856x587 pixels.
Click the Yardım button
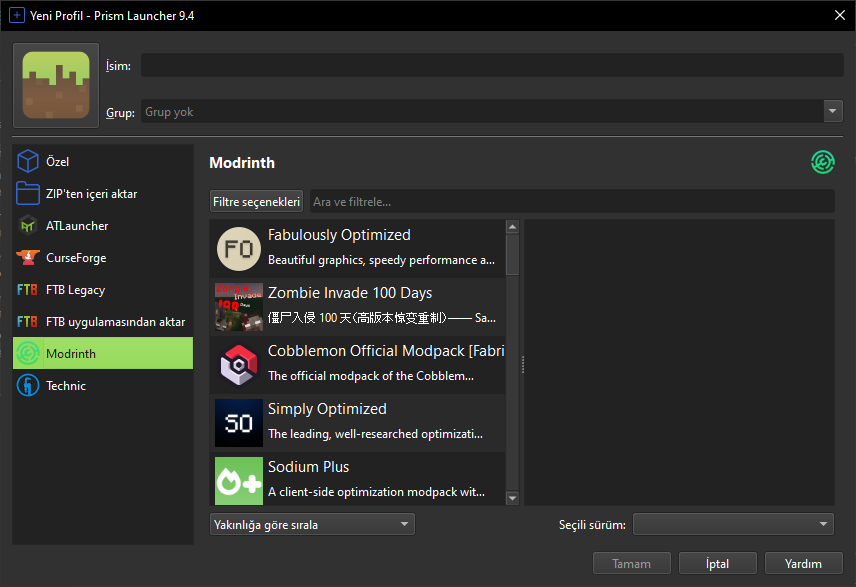[x=804, y=564]
